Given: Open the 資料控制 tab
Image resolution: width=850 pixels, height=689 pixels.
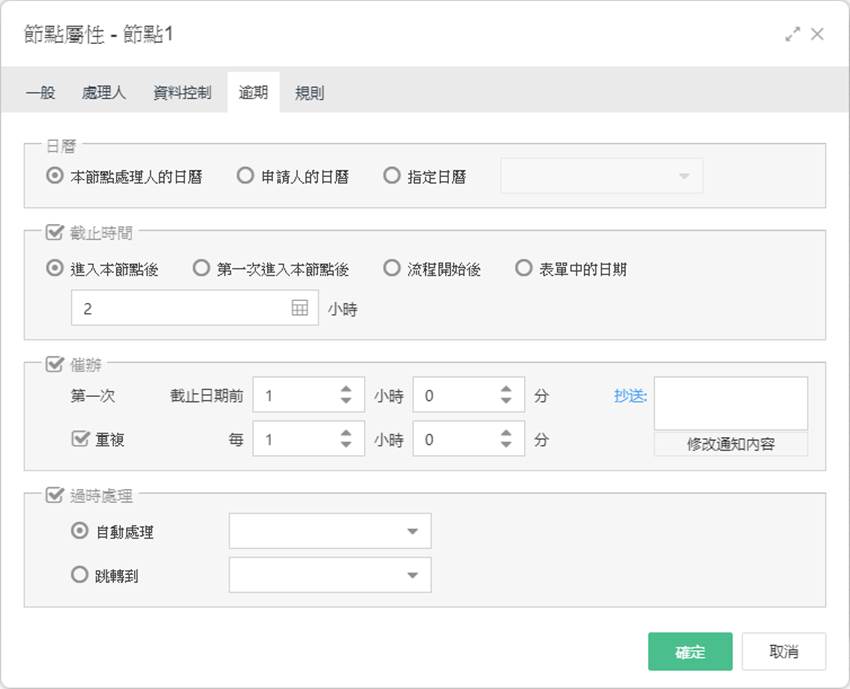Looking at the screenshot, I should pos(182,93).
